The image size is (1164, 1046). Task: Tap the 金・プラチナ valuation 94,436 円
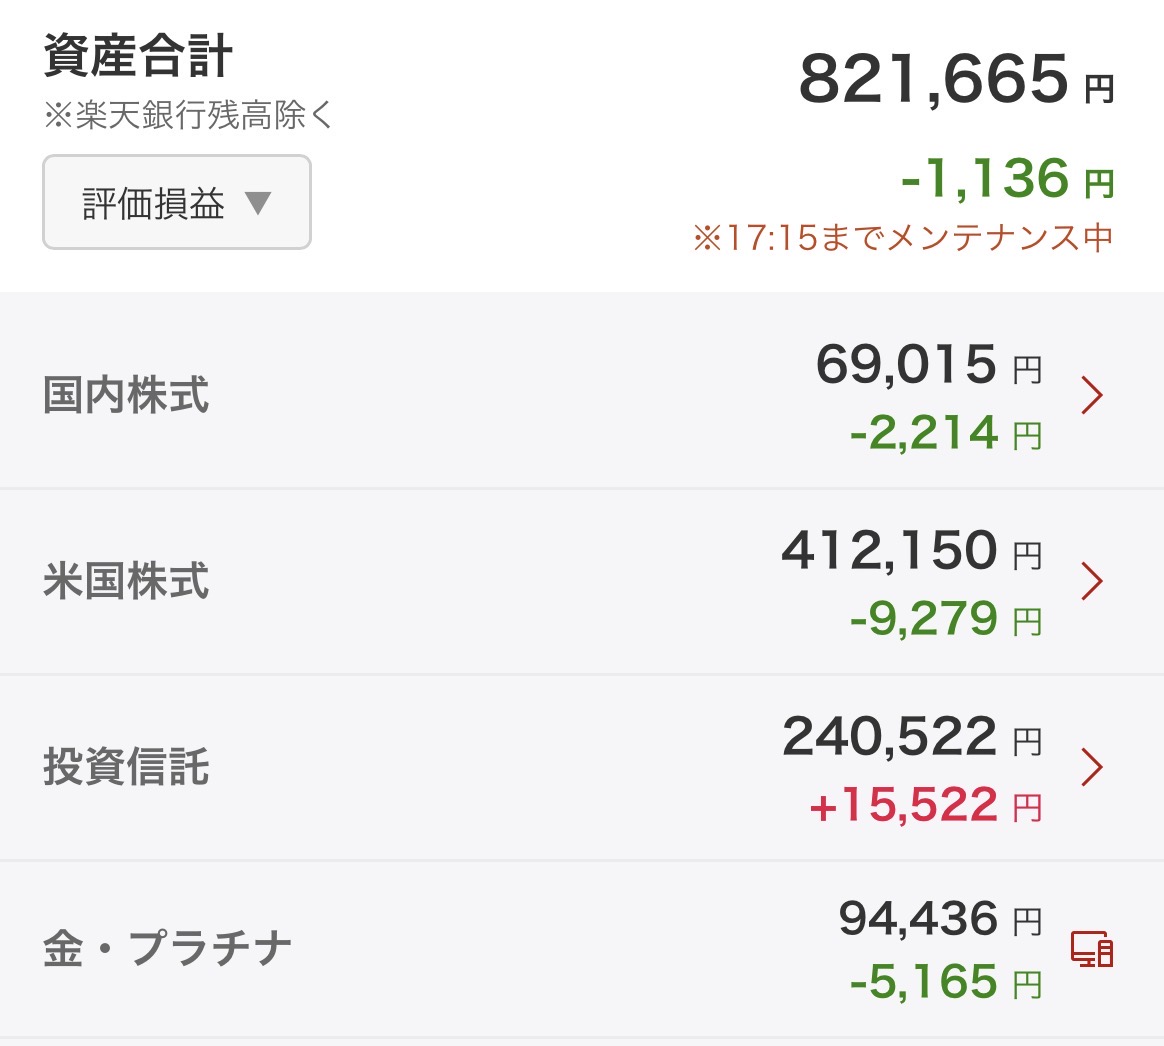[x=939, y=919]
